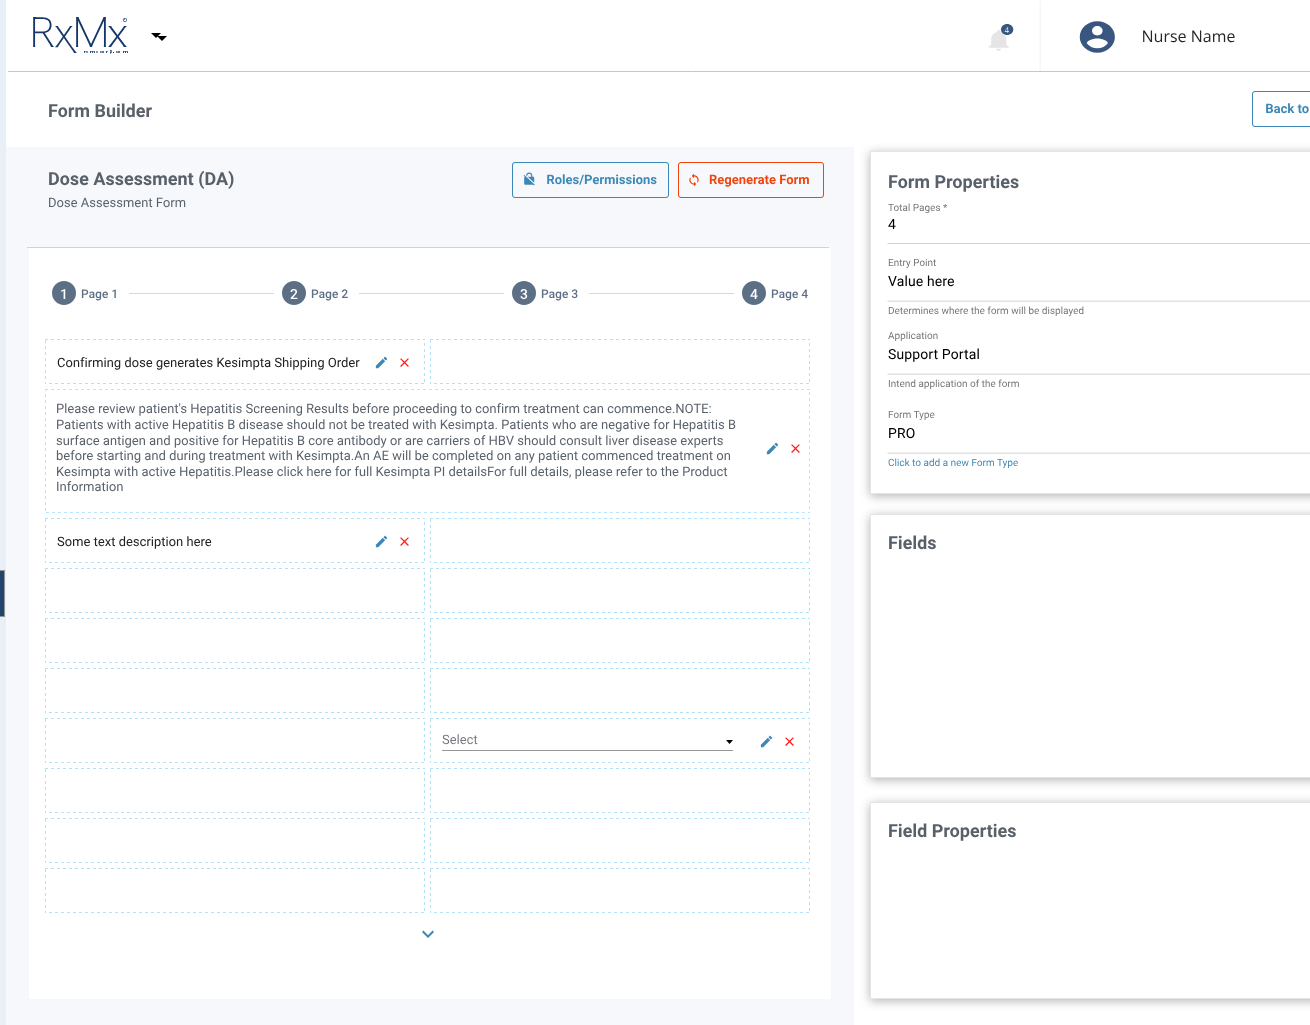Click the 'Form Builder' heading
This screenshot has width=1310, height=1025.
[x=100, y=111]
